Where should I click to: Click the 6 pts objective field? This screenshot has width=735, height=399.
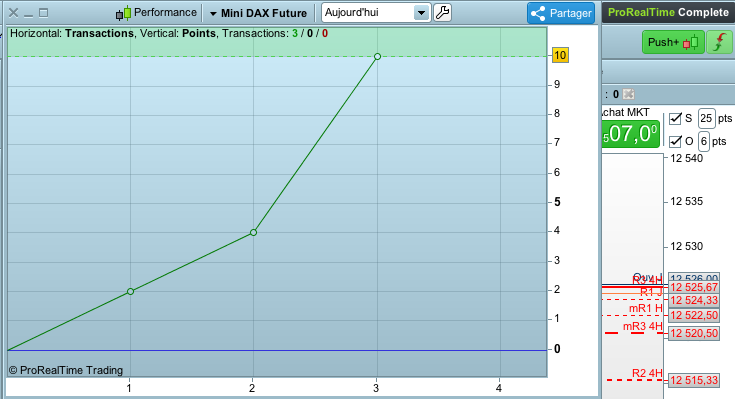704,141
